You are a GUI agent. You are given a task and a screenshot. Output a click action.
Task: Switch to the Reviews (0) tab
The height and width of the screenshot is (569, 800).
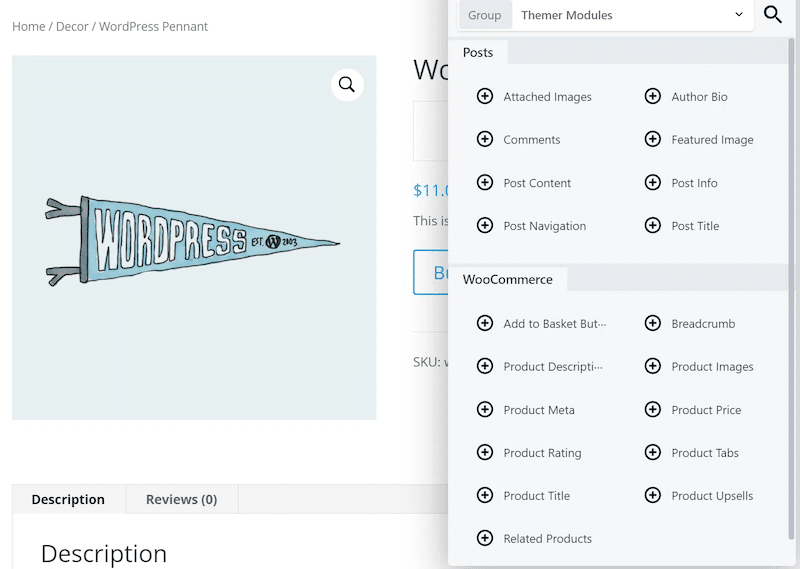[181, 499]
